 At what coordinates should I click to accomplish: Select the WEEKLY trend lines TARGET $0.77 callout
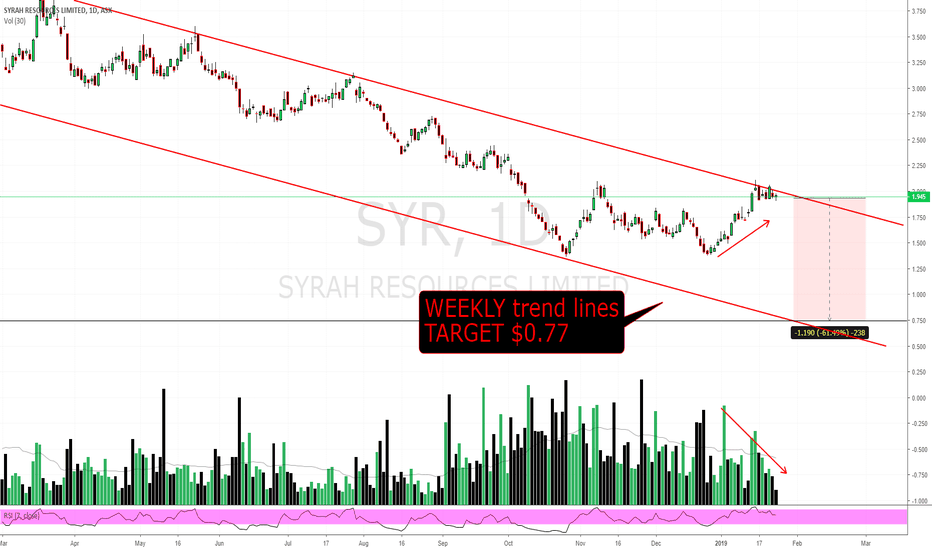[x=522, y=322]
